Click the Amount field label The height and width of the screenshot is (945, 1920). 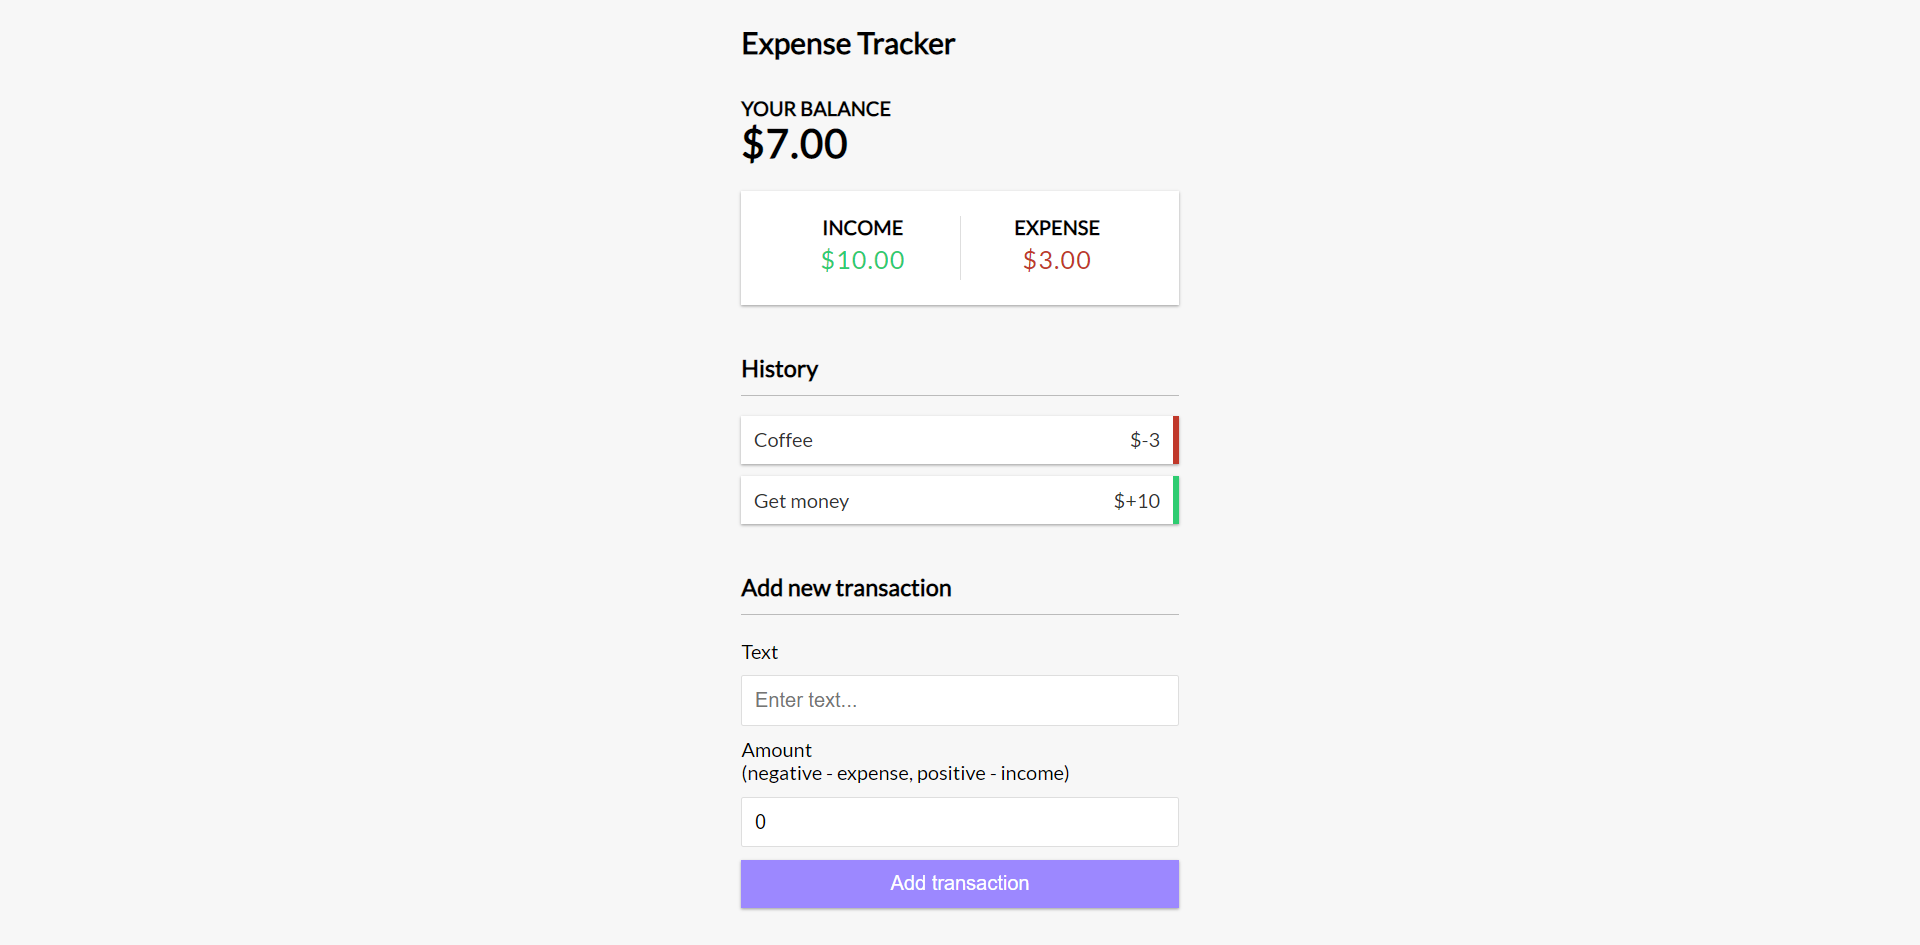776,750
